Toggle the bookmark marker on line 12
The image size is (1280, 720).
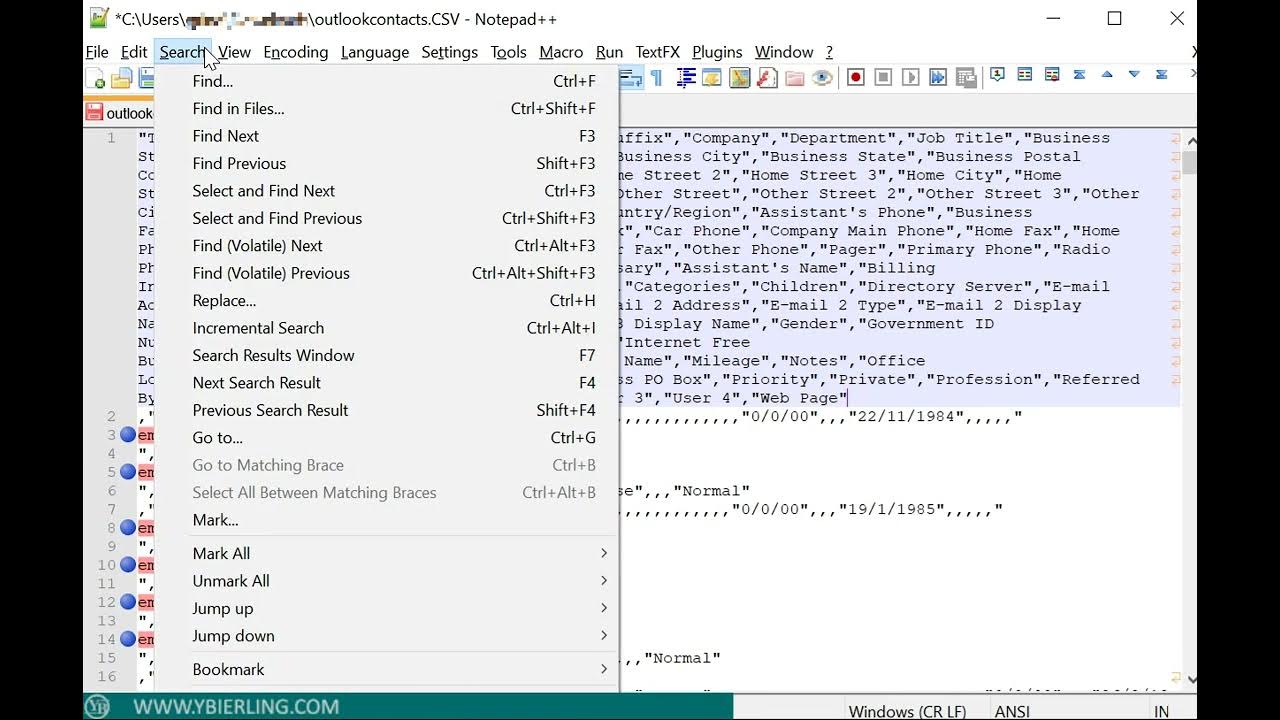pyautogui.click(x=128, y=602)
